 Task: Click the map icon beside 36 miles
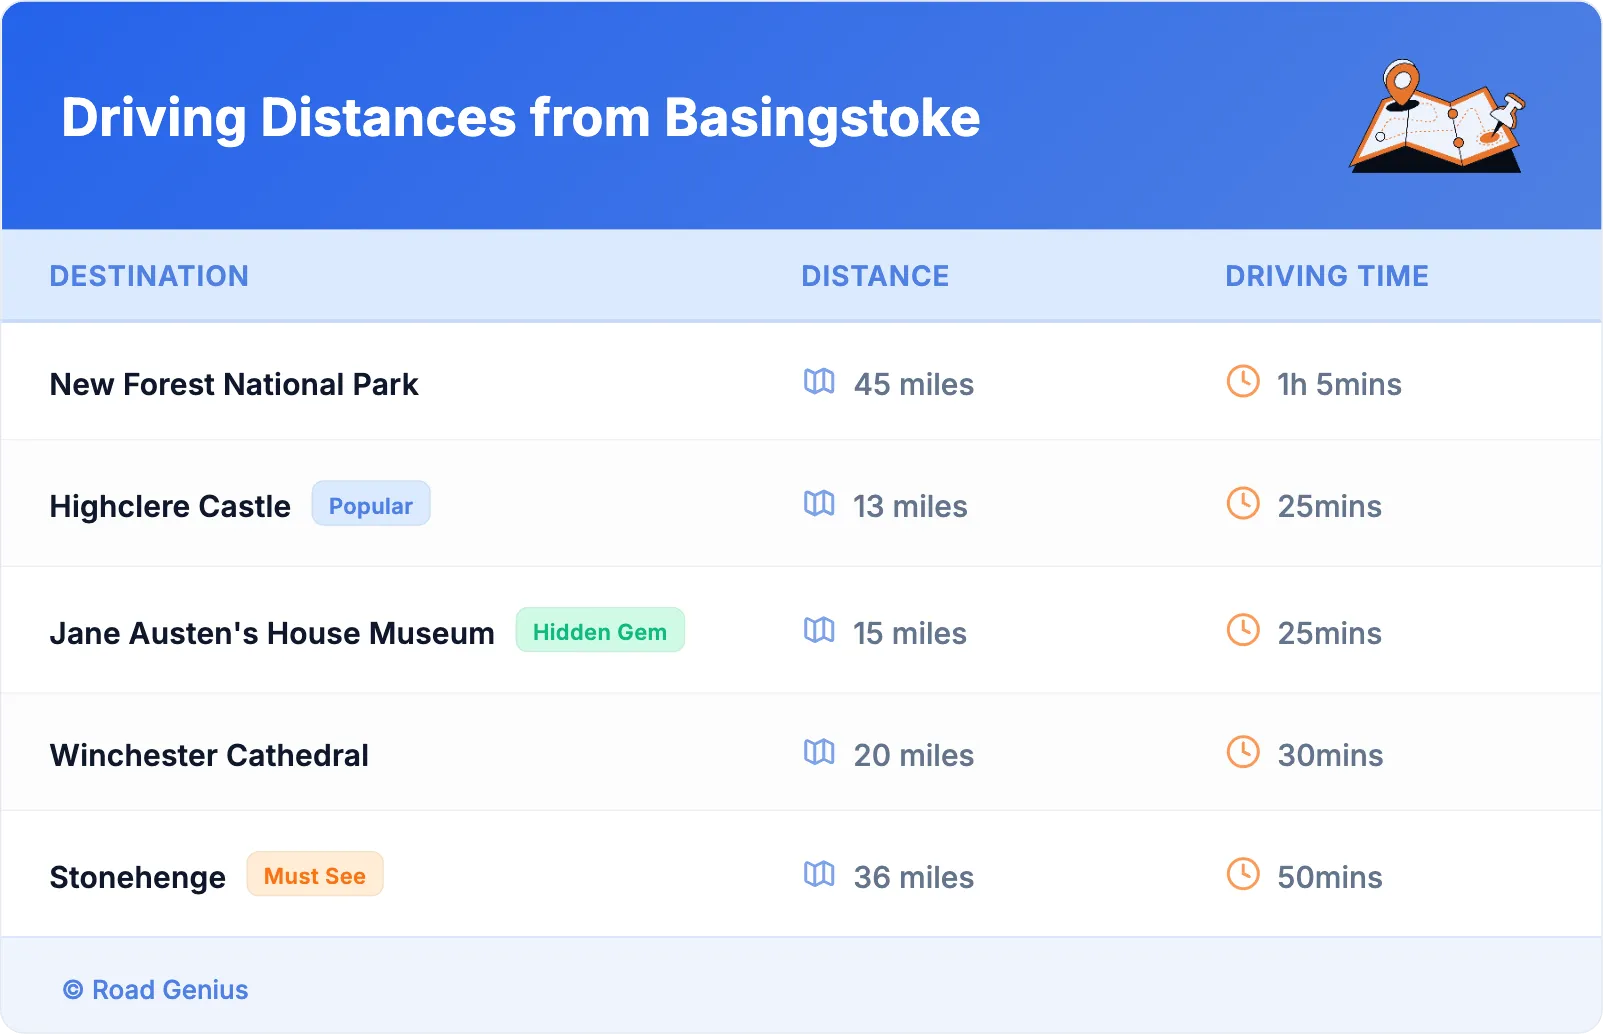(819, 875)
